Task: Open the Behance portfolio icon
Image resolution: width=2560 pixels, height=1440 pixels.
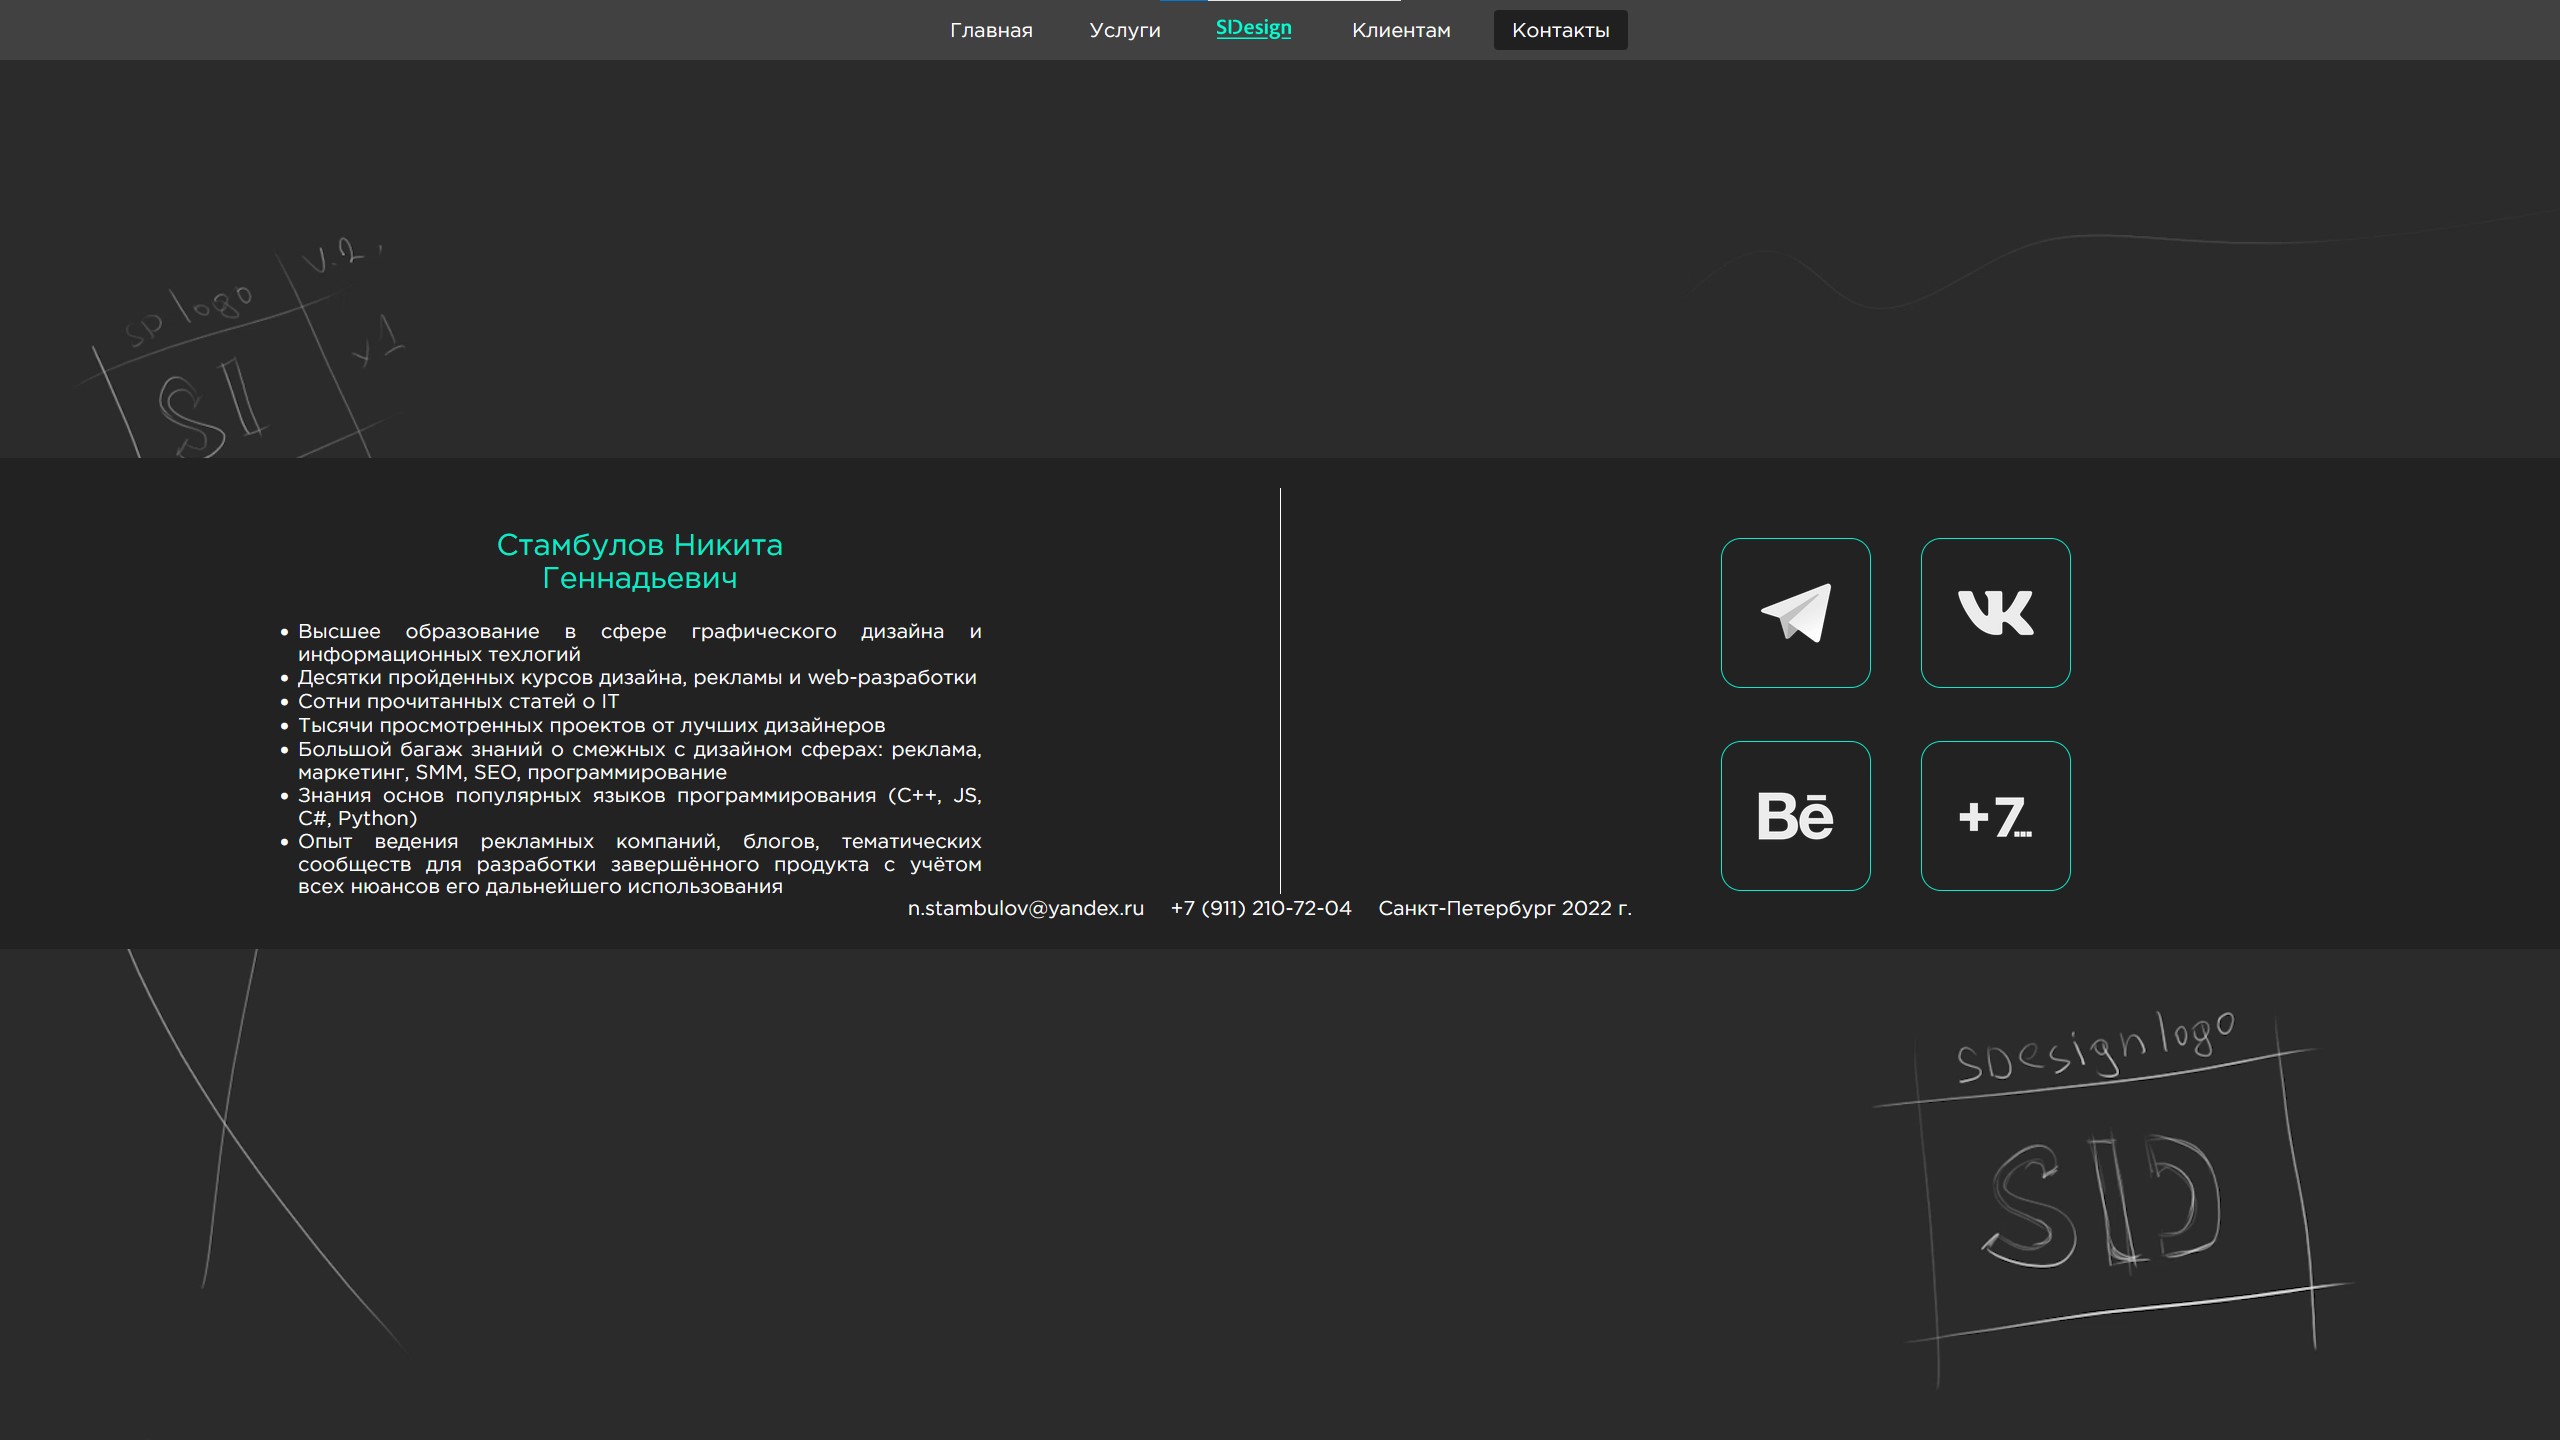Action: (x=1795, y=816)
